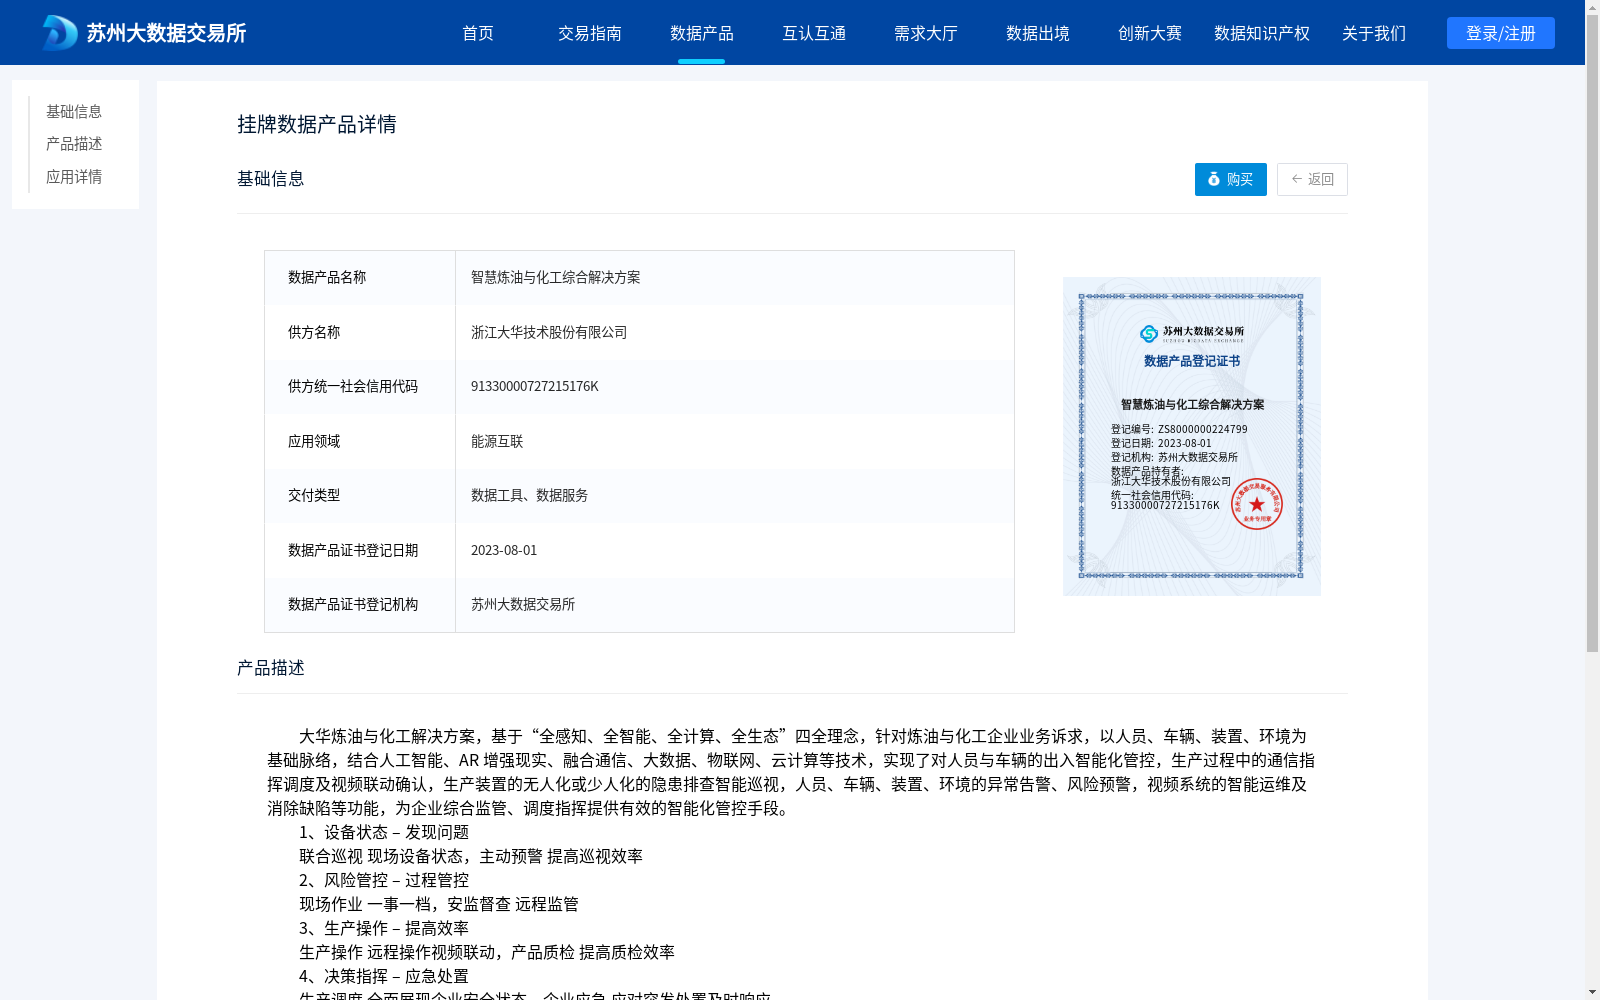Click the 苏州大数据交易所 logo icon
This screenshot has width=1600, height=1000.
(59, 33)
